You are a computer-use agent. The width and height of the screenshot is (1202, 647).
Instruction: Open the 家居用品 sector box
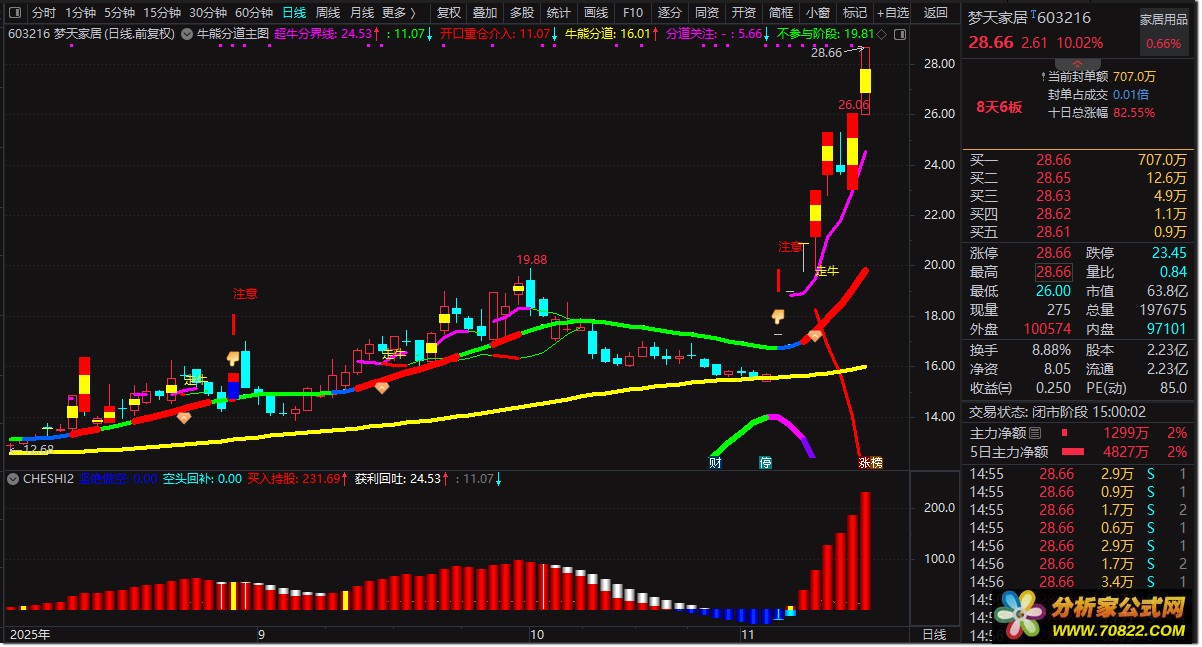pos(1164,31)
